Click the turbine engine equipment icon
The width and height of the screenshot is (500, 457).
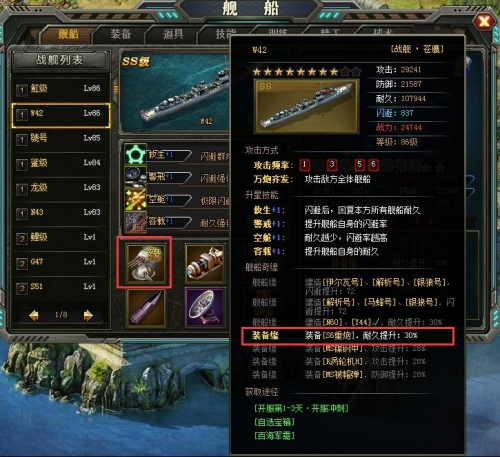(205, 264)
